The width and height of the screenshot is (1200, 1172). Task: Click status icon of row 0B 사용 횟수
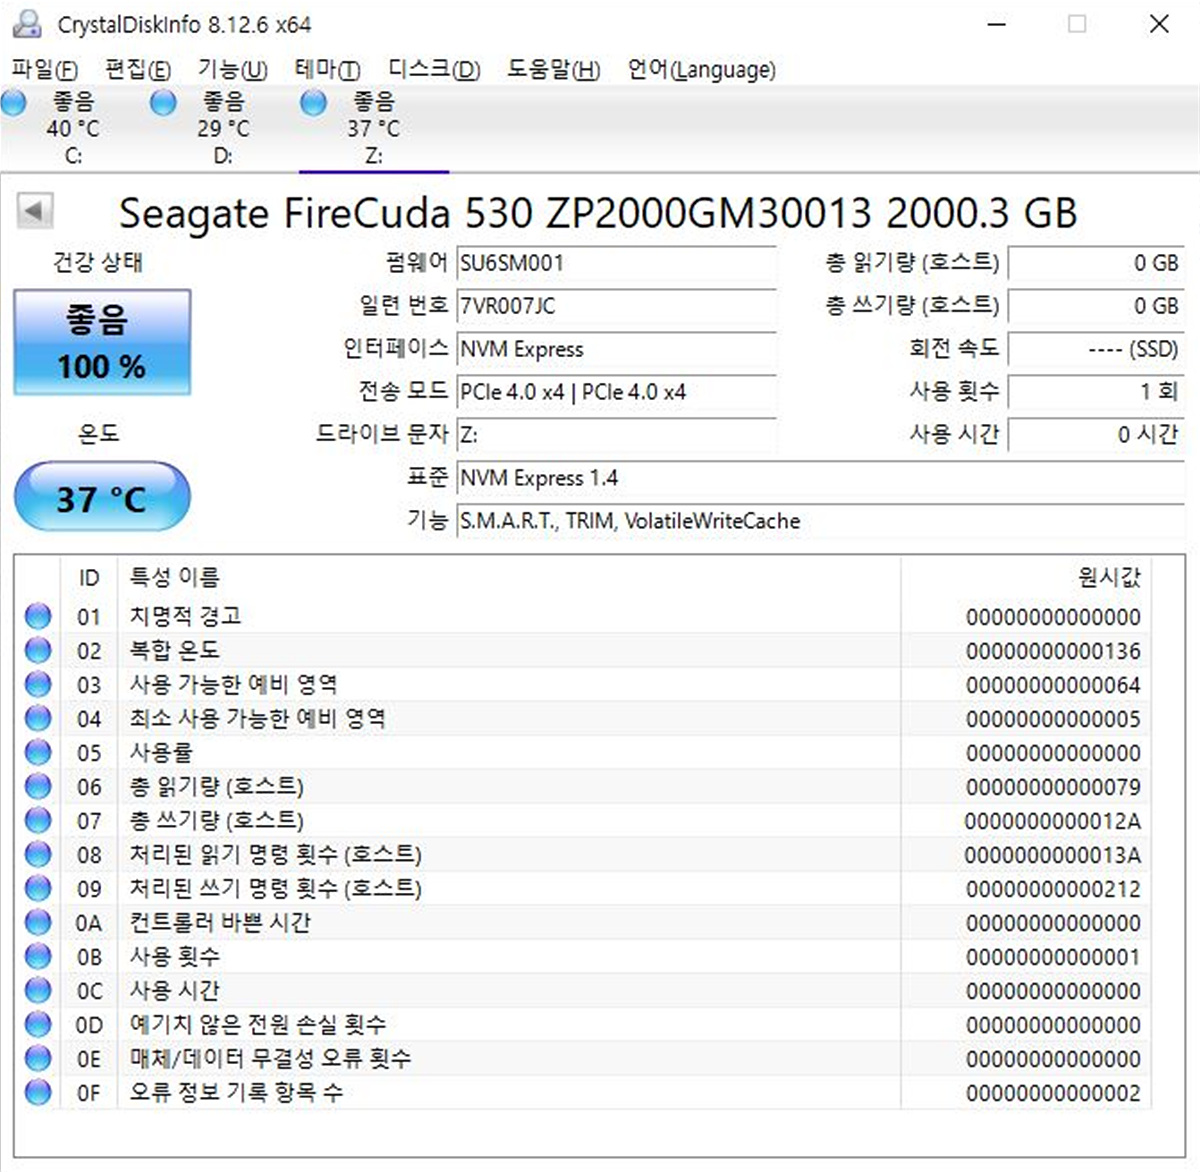tap(38, 956)
